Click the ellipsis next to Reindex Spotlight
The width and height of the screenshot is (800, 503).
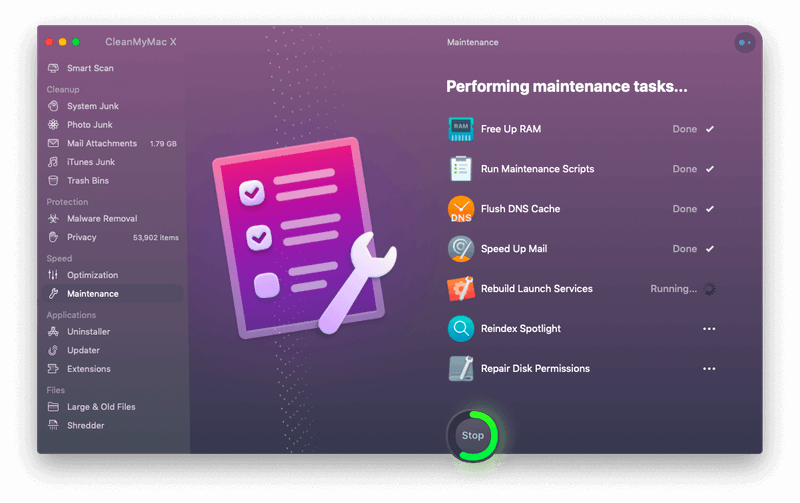(x=709, y=329)
